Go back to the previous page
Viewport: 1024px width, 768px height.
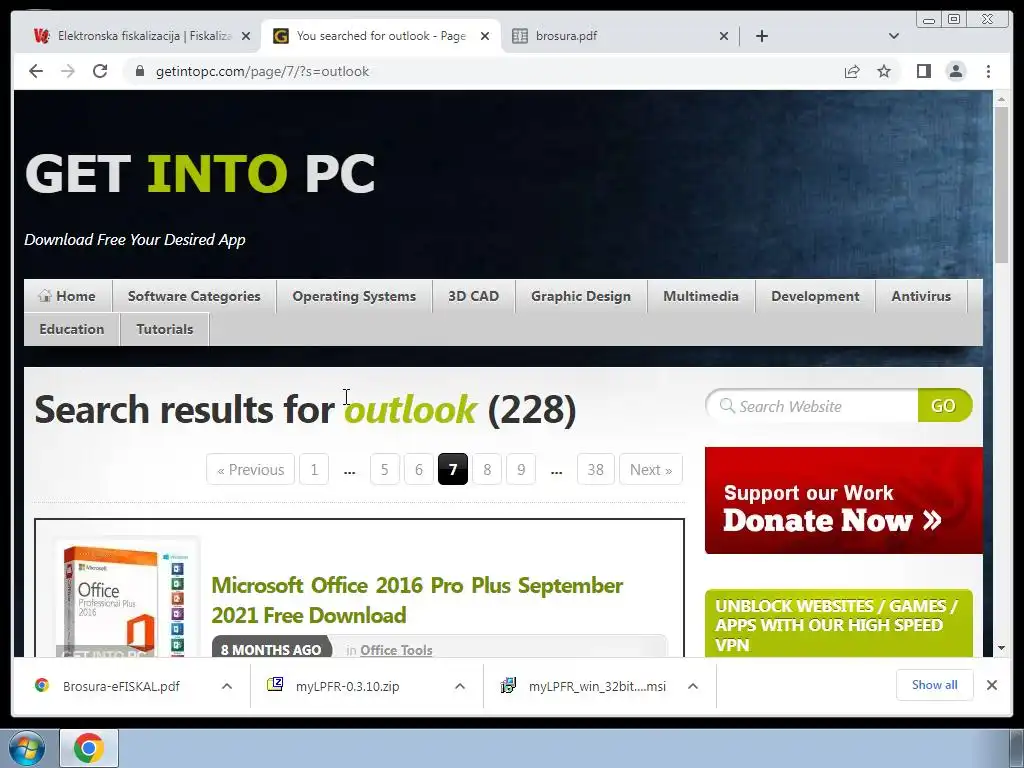point(36,71)
